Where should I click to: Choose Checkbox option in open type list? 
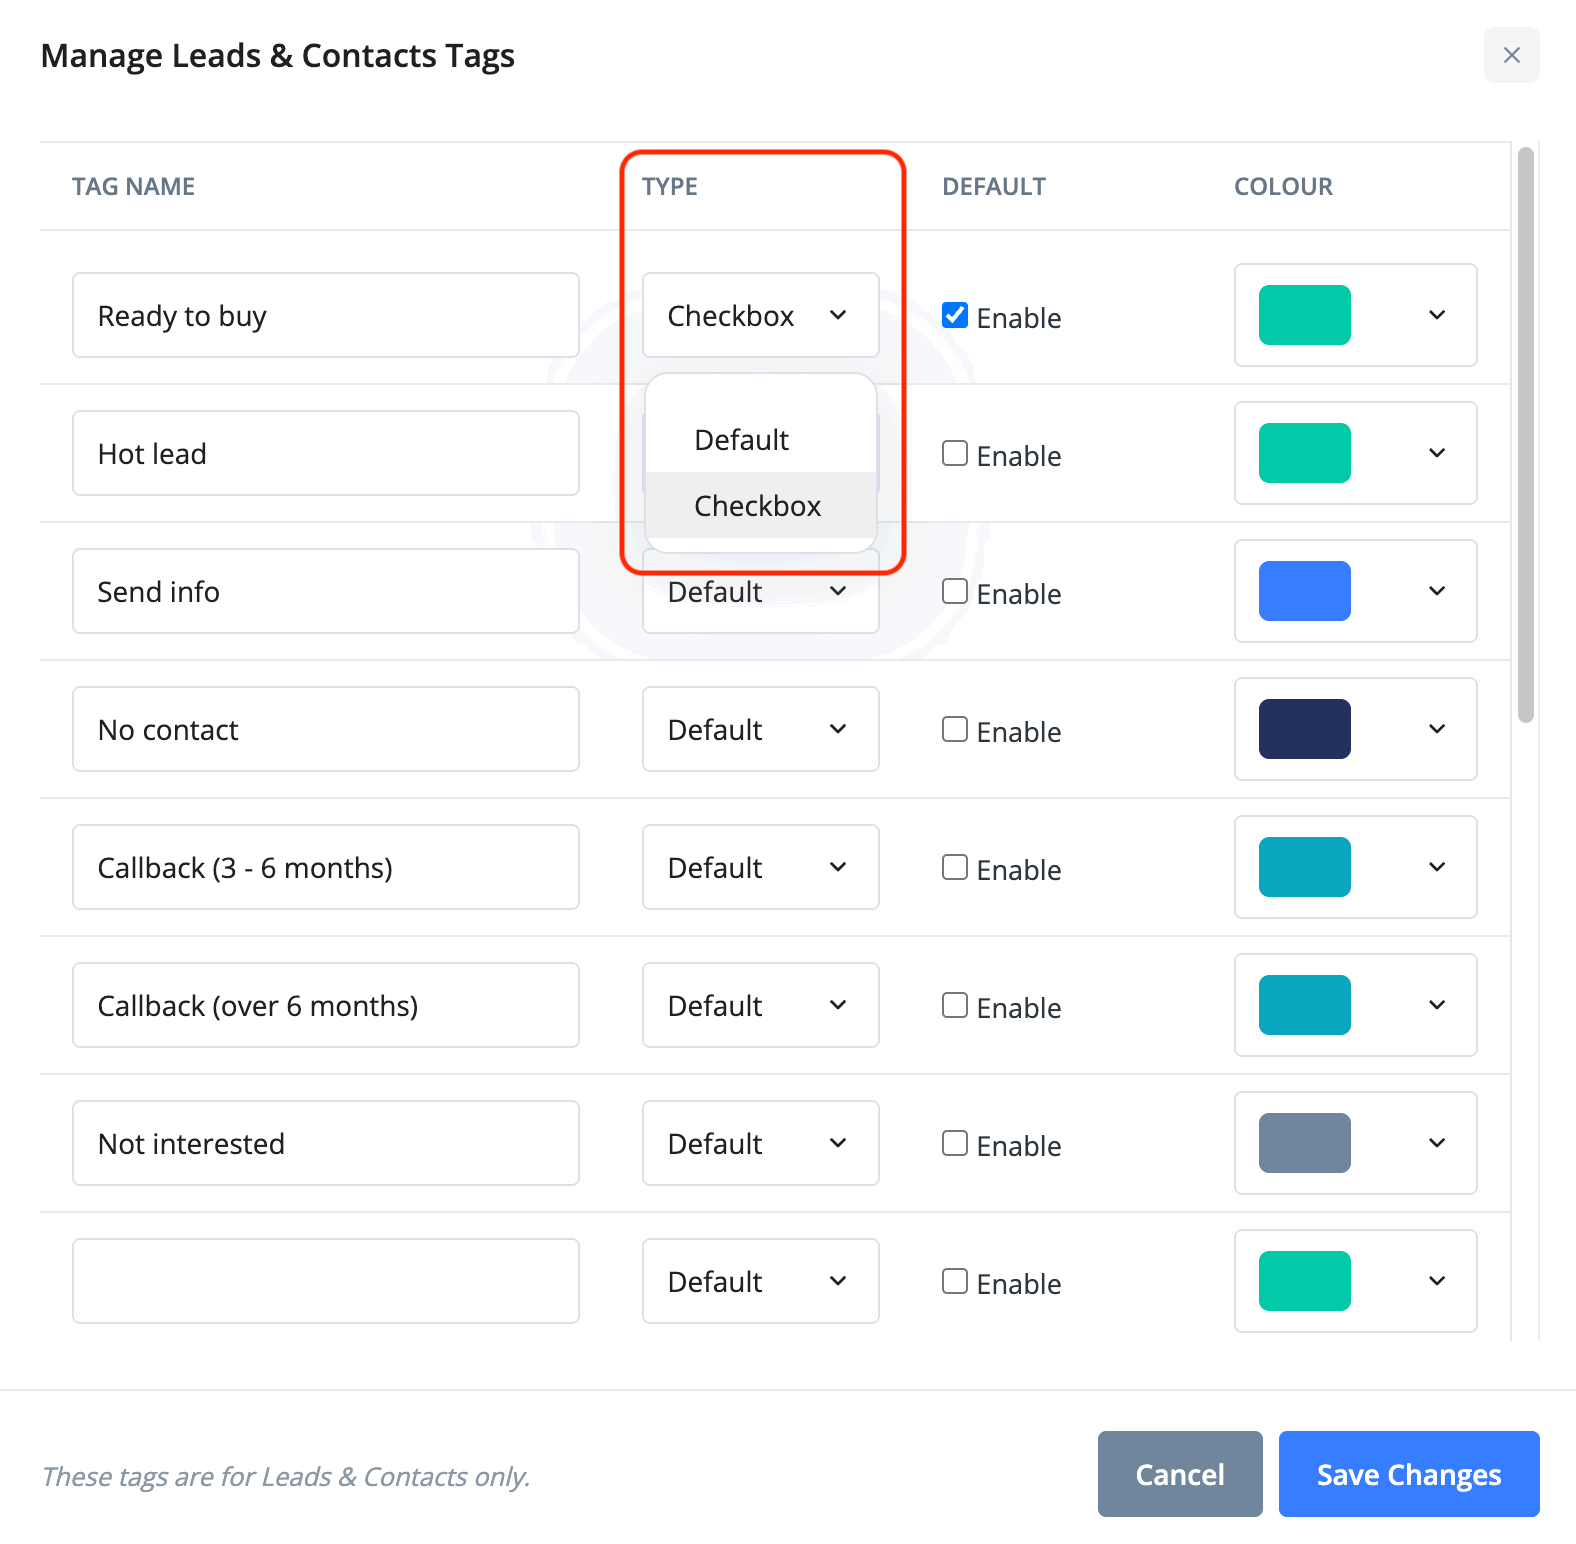[757, 506]
